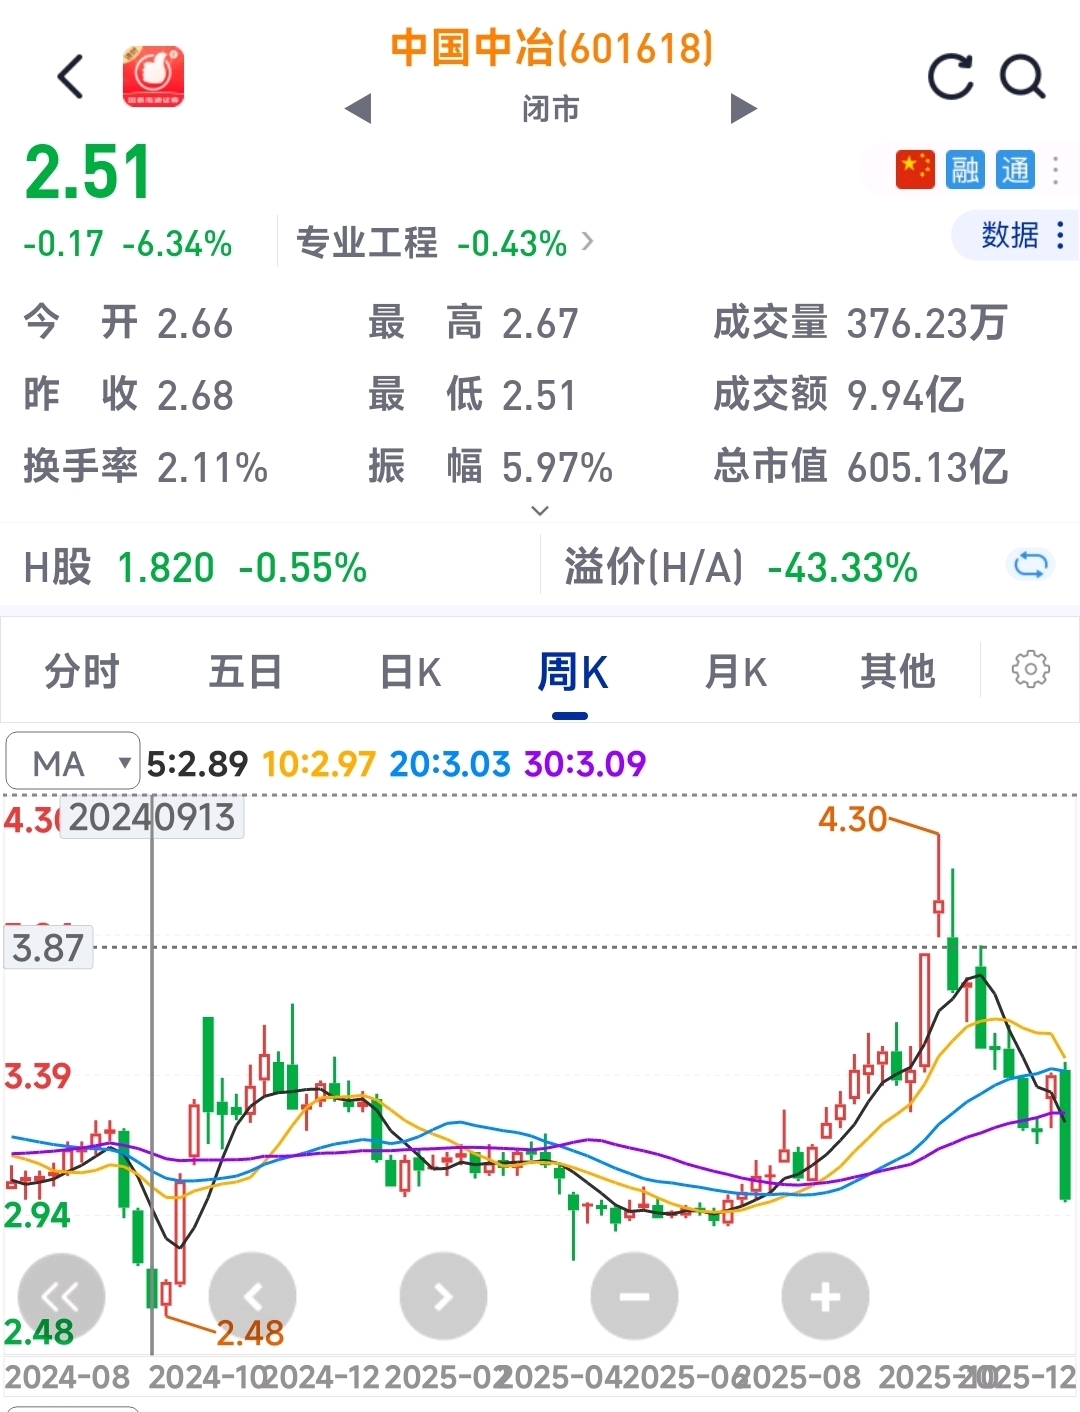Select the 分时 tab
This screenshot has height=1412, width=1080.
click(82, 671)
